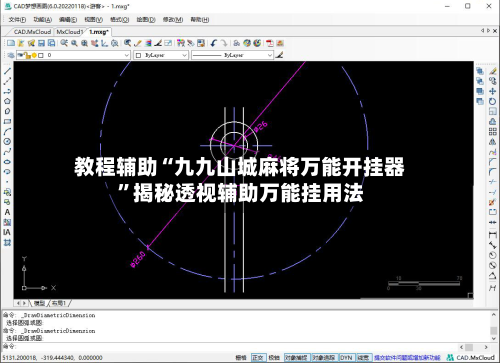The image size is (500, 363).
Task: Select the Circle tool in left toolbar
Action: [7, 141]
